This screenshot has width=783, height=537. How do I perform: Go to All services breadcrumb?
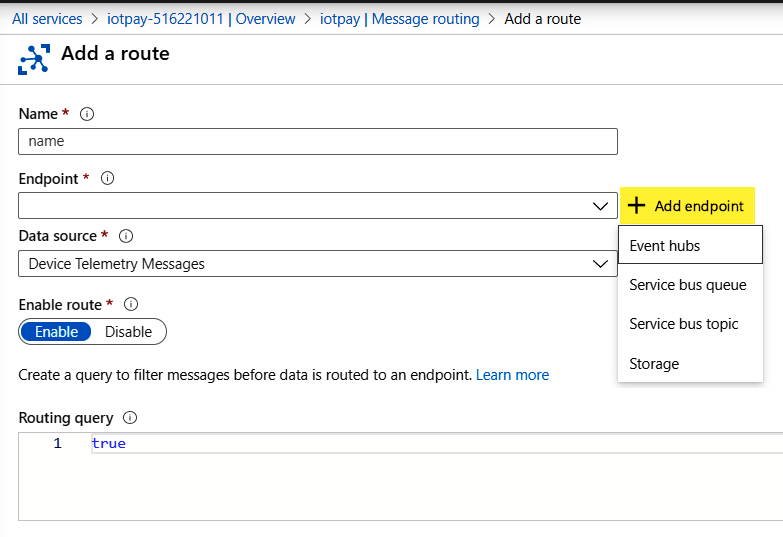(48, 18)
